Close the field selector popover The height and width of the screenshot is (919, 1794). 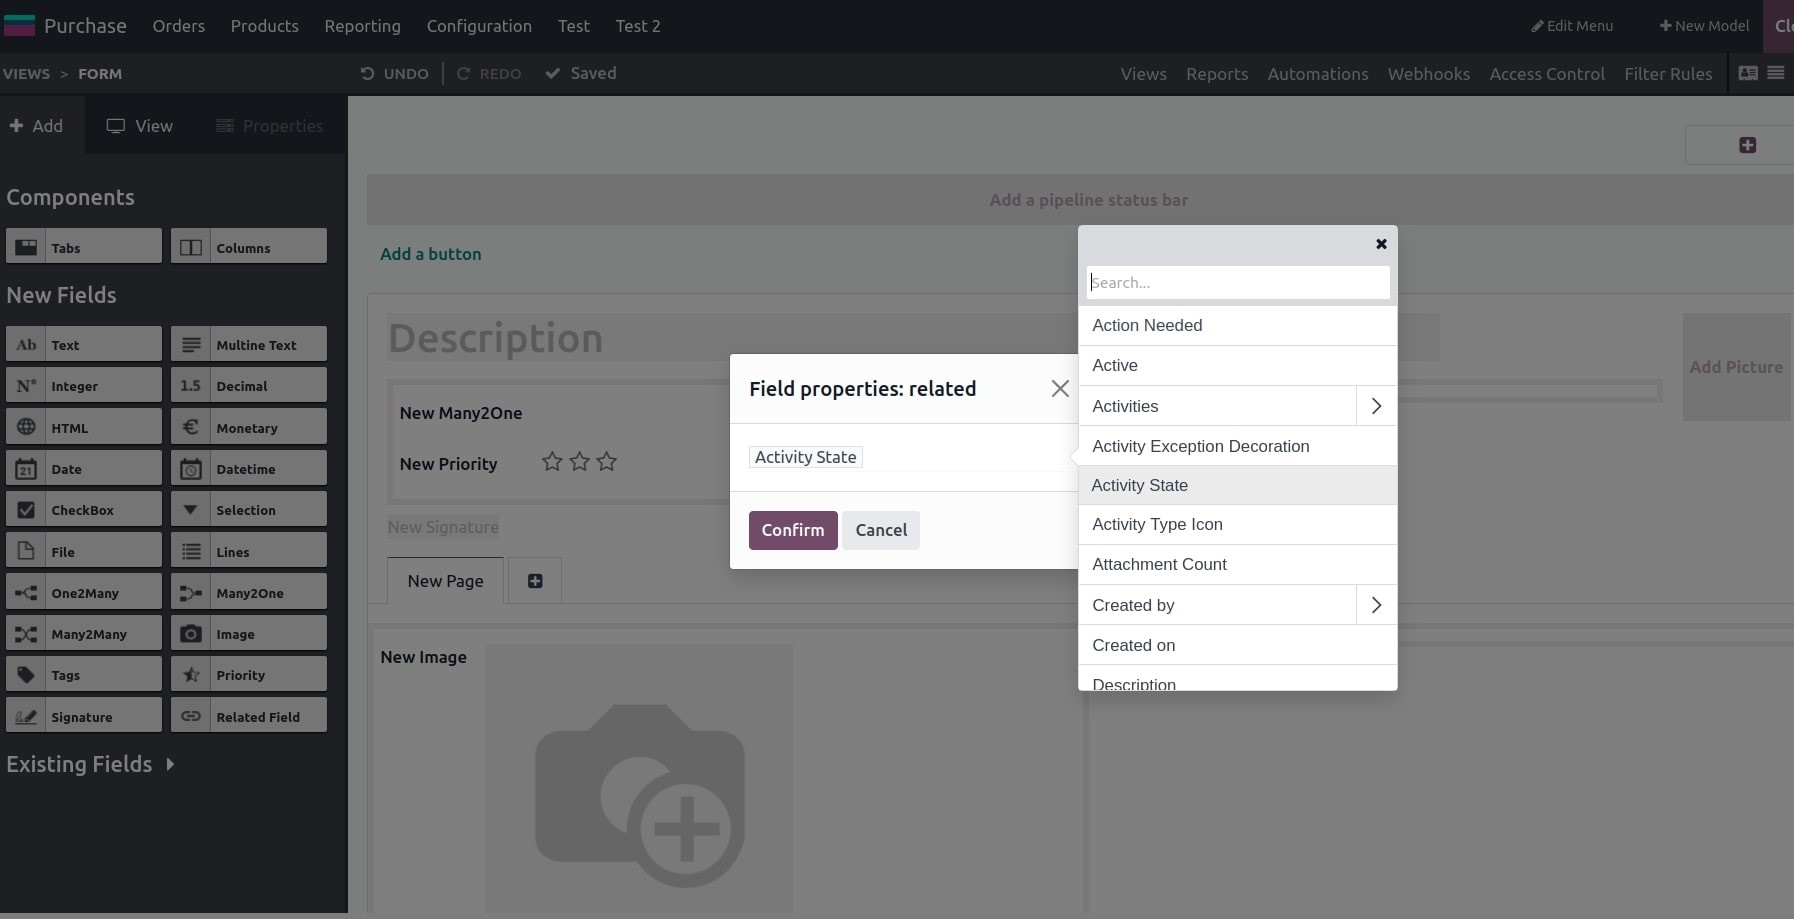pyautogui.click(x=1381, y=244)
